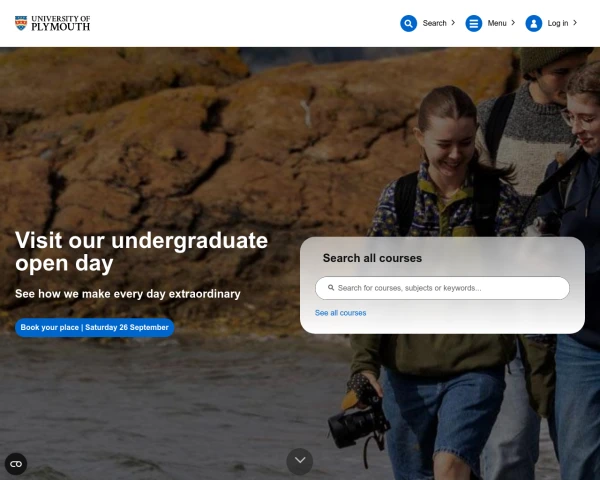
Task: Expand the chevron next to Menu label
Action: (513, 23)
